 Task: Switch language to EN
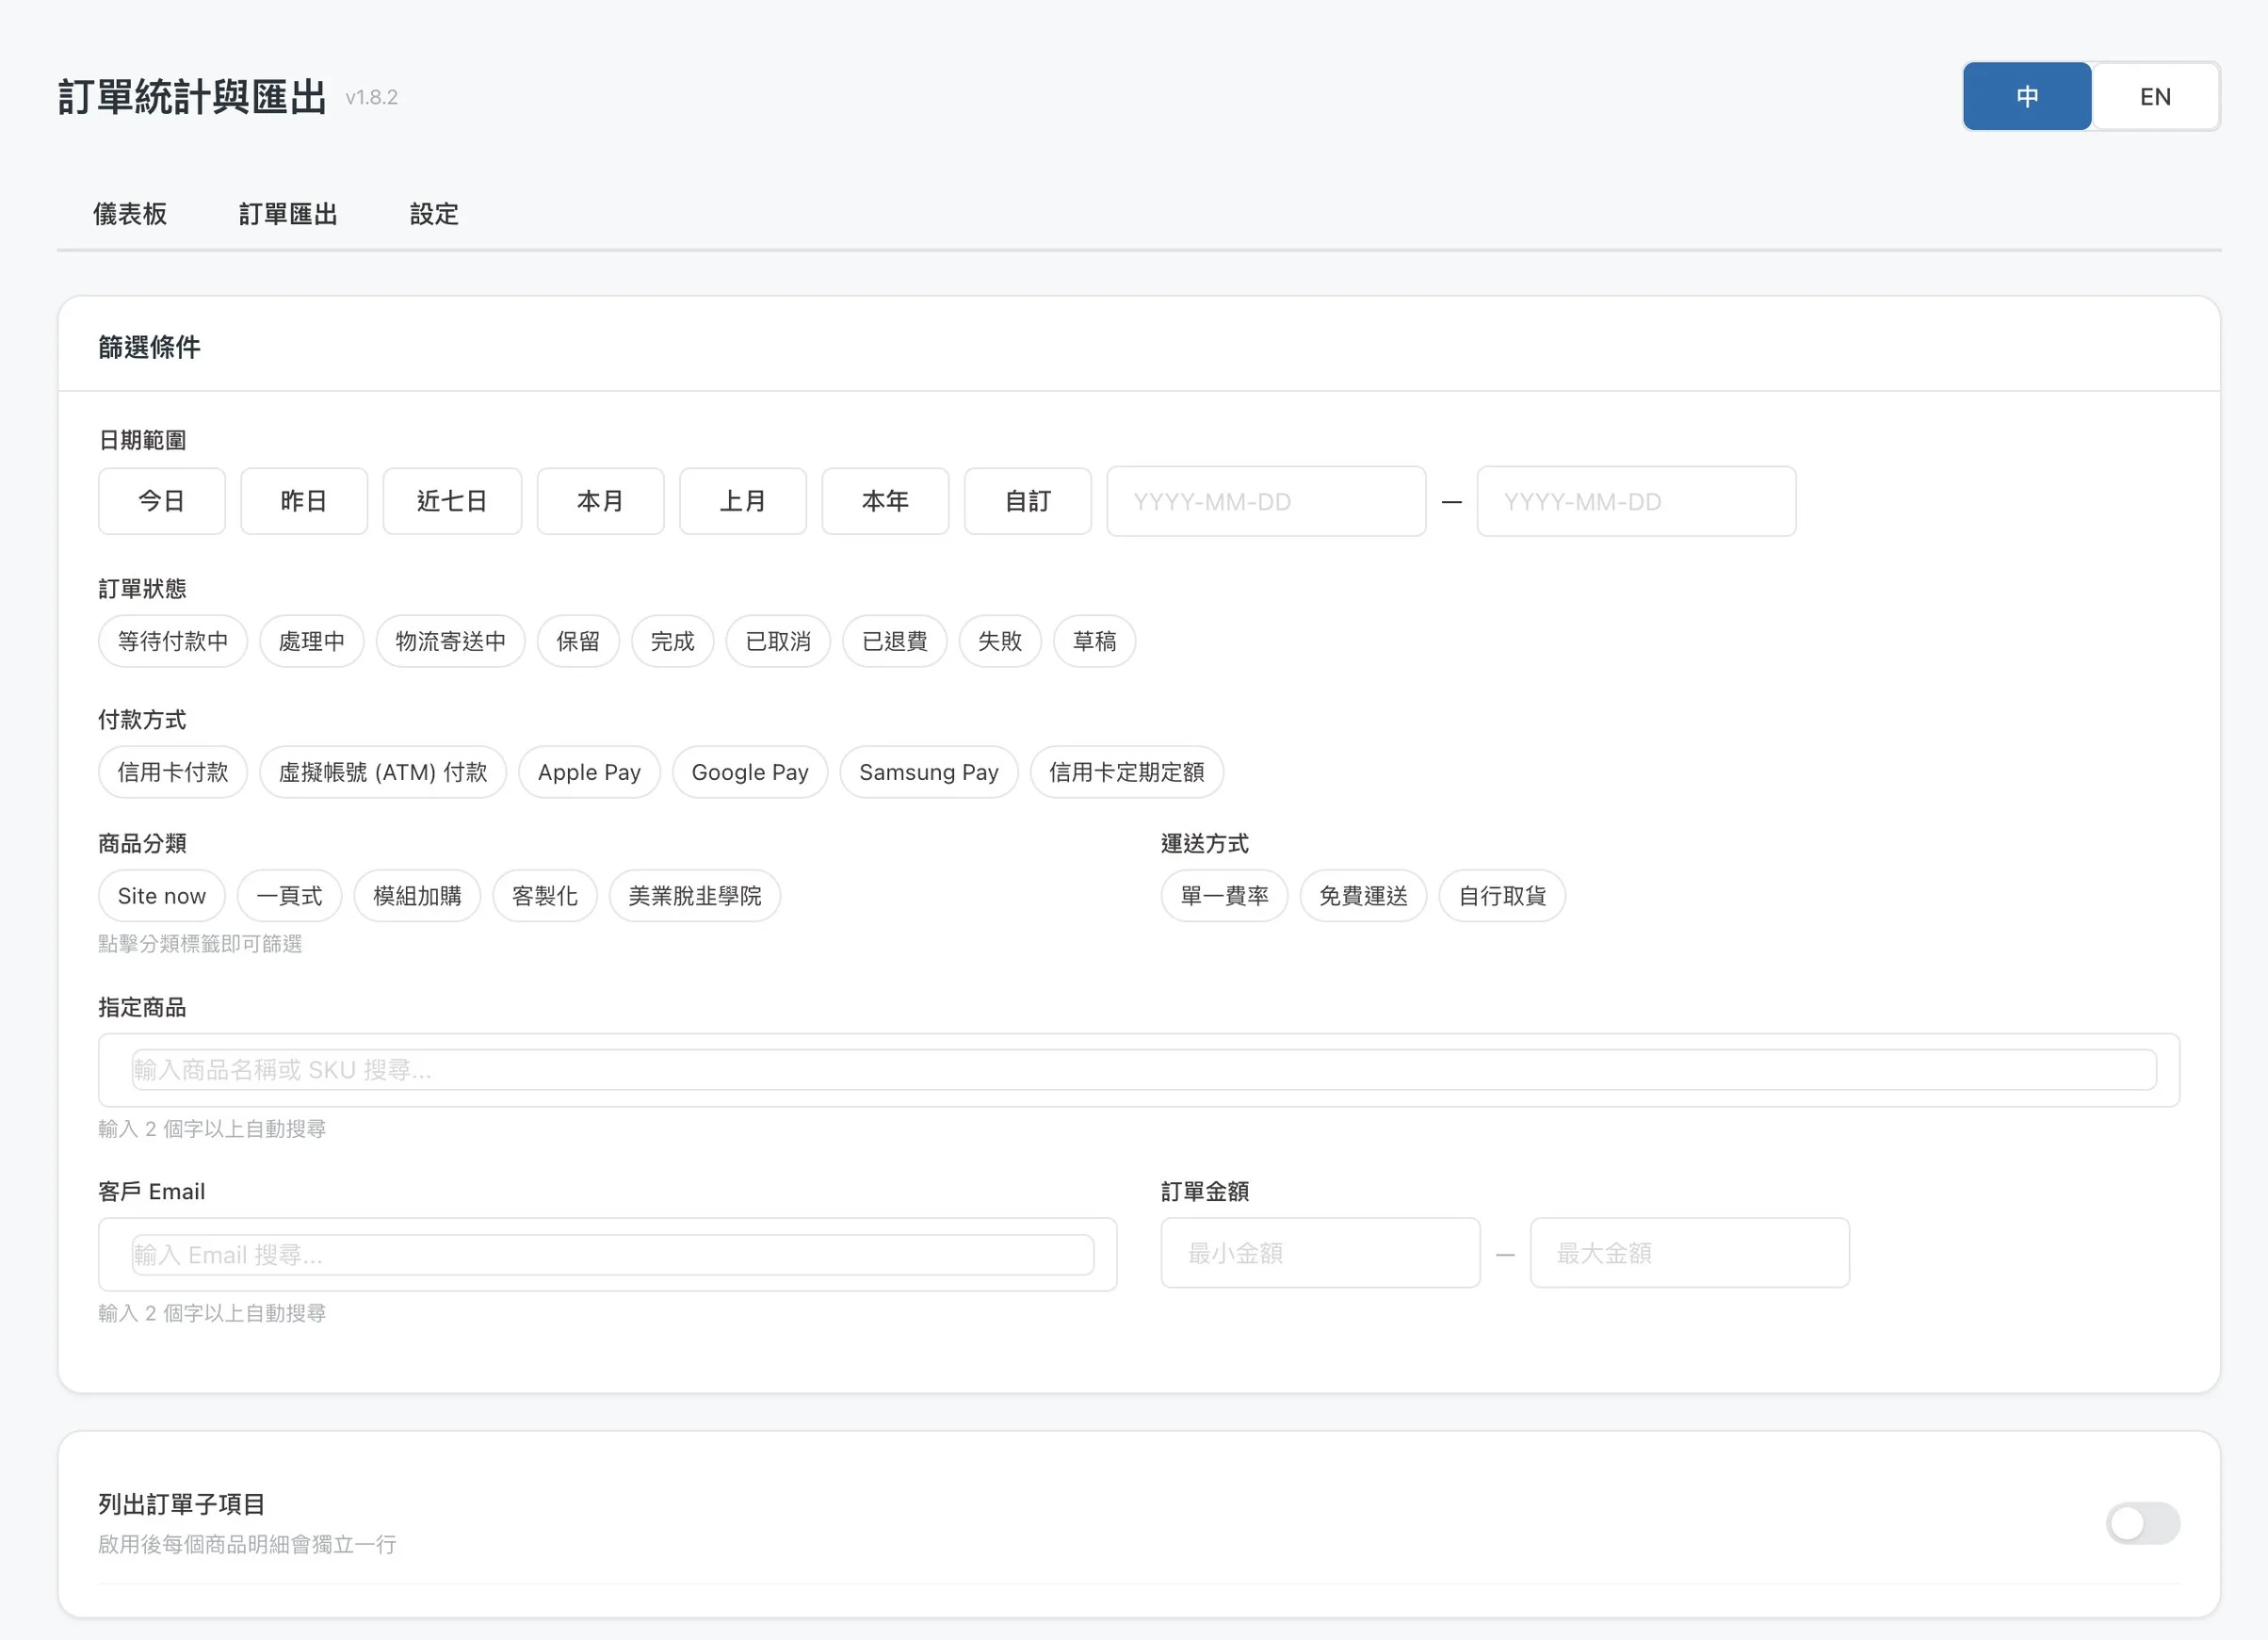point(2154,97)
